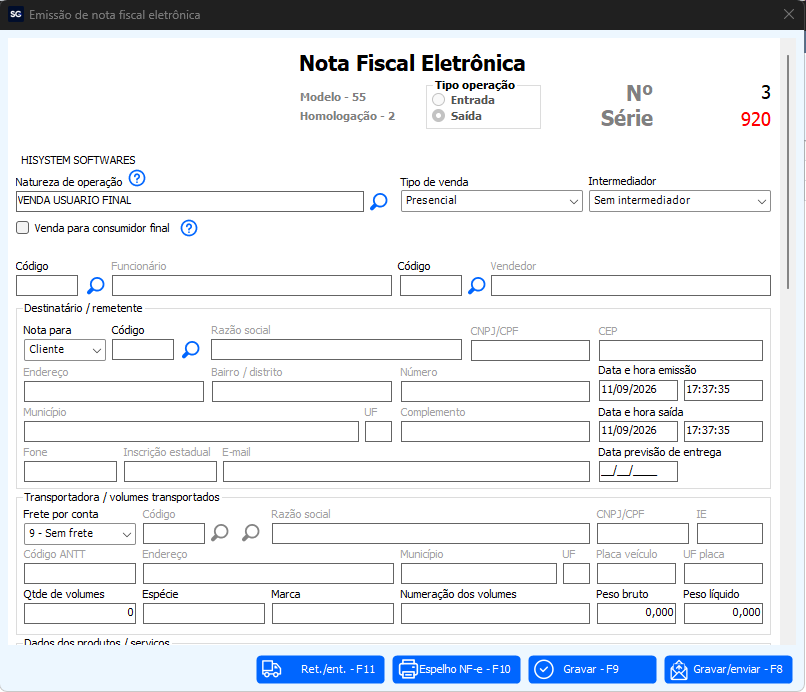Click the Marca field
The height and width of the screenshot is (692, 806).
click(x=333, y=613)
